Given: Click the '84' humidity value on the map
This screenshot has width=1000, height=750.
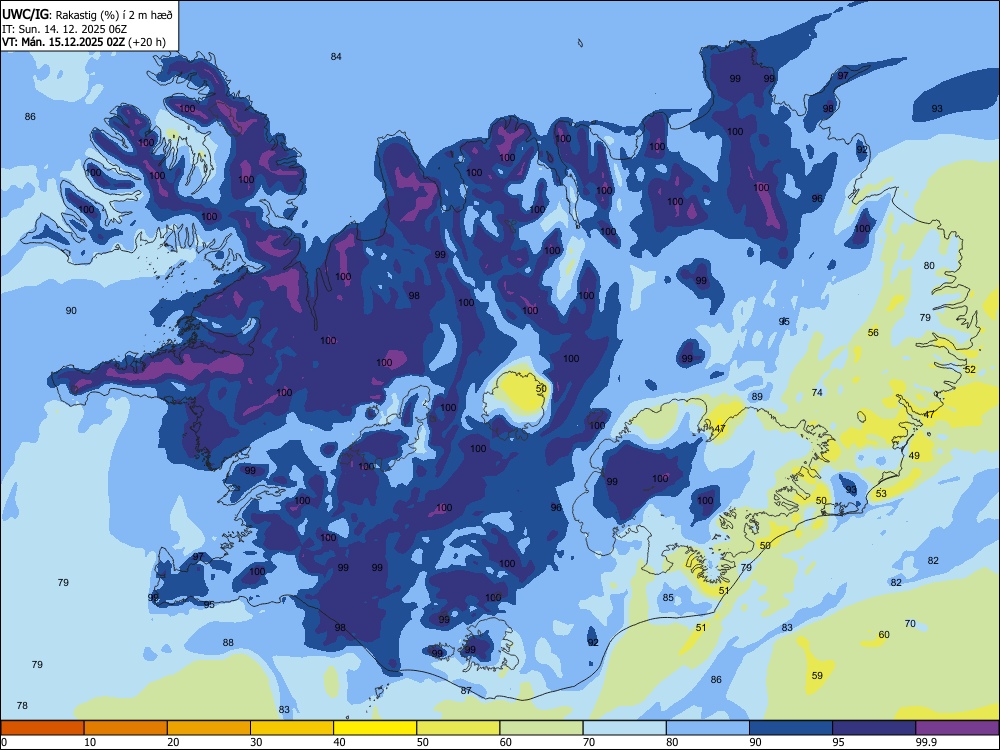Looking at the screenshot, I should 336,57.
